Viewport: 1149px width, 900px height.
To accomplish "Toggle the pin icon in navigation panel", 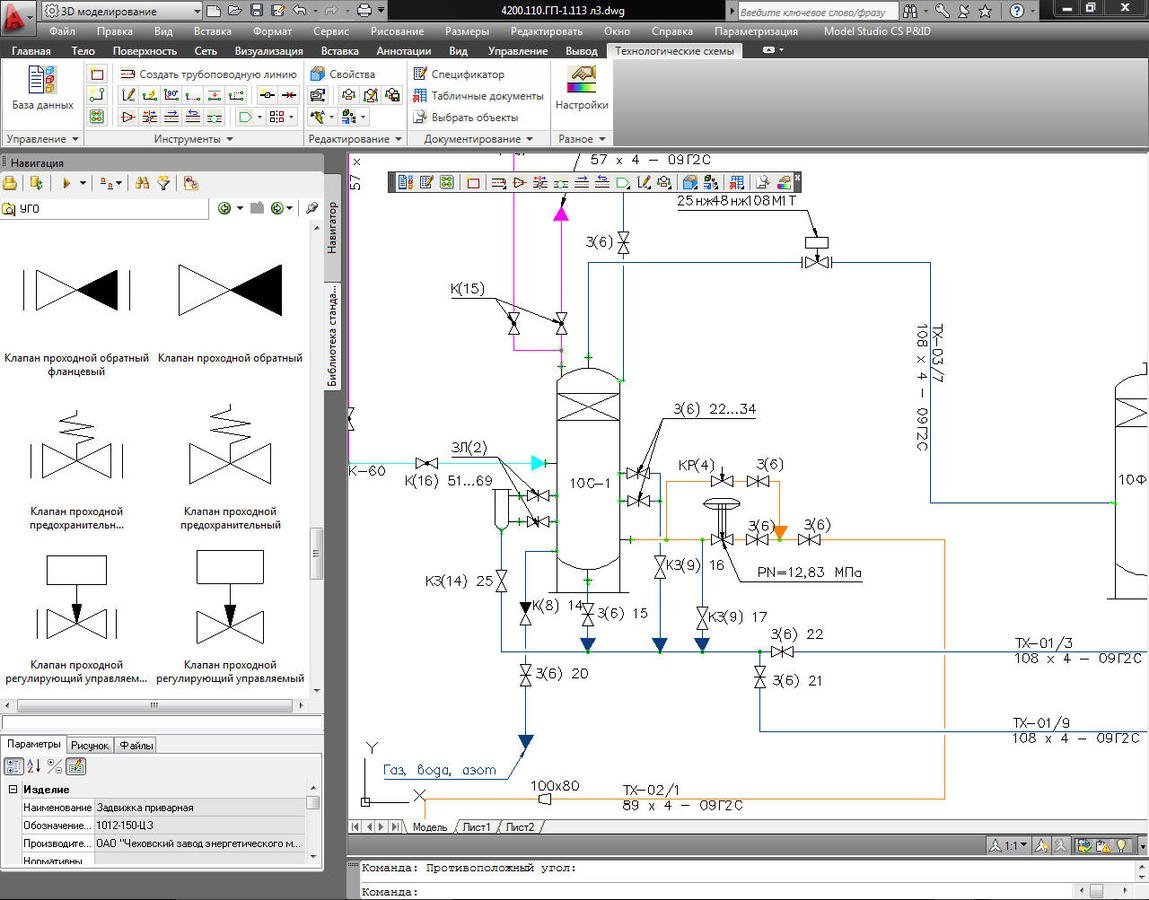I will click(312, 209).
